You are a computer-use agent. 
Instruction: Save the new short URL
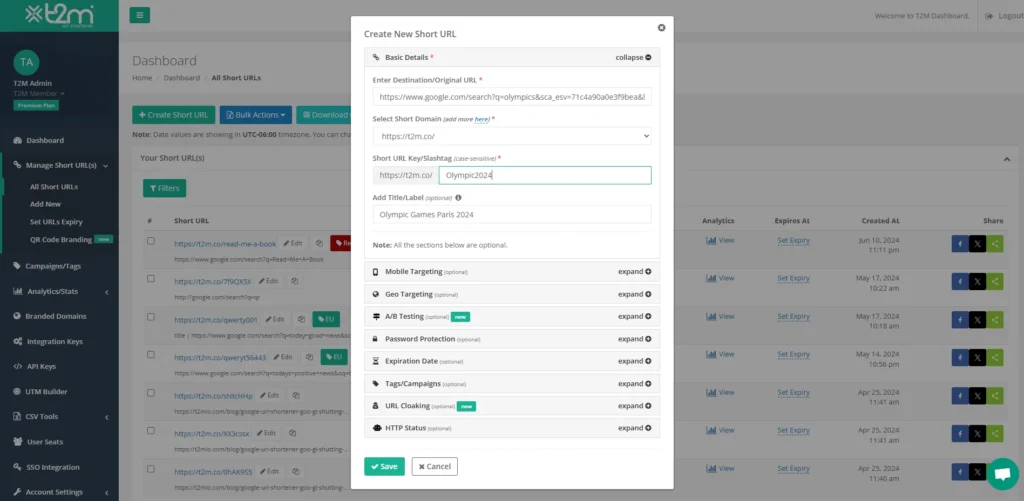384,466
